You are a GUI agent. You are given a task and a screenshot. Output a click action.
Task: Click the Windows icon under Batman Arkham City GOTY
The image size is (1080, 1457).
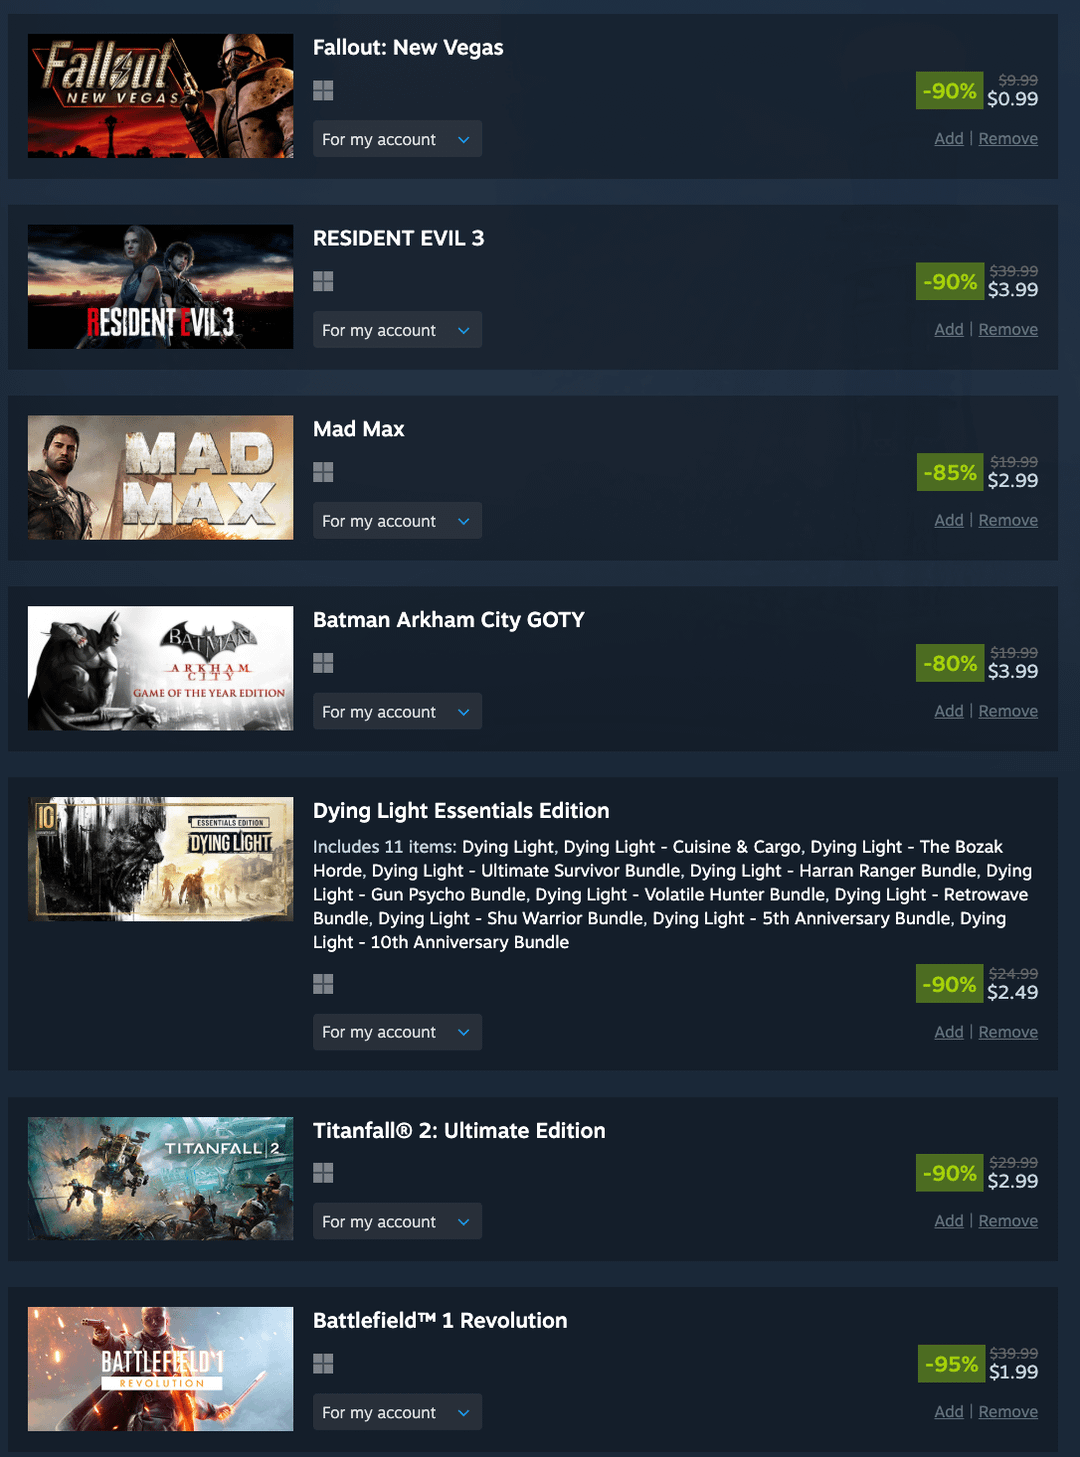323,663
